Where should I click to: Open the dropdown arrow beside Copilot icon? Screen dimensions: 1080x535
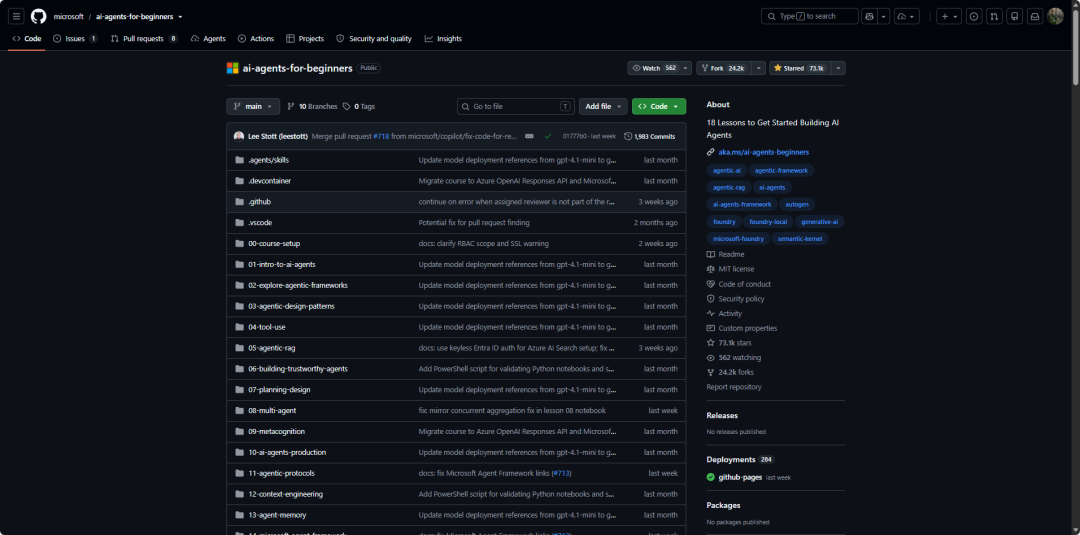click(x=884, y=17)
